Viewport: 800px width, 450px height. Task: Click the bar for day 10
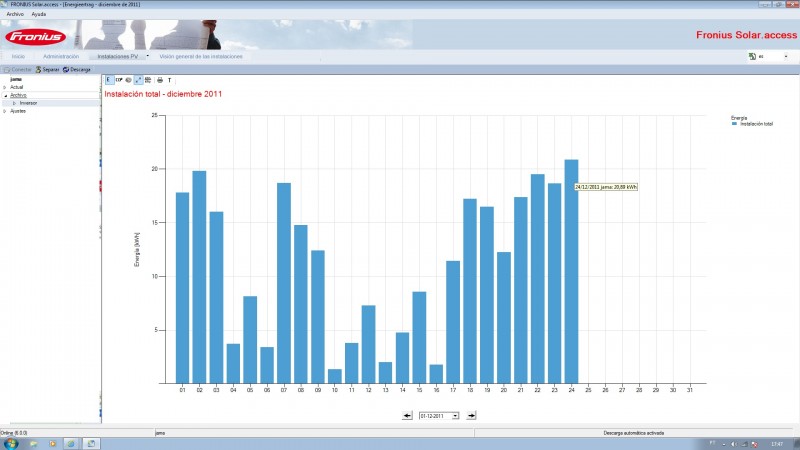pos(335,376)
